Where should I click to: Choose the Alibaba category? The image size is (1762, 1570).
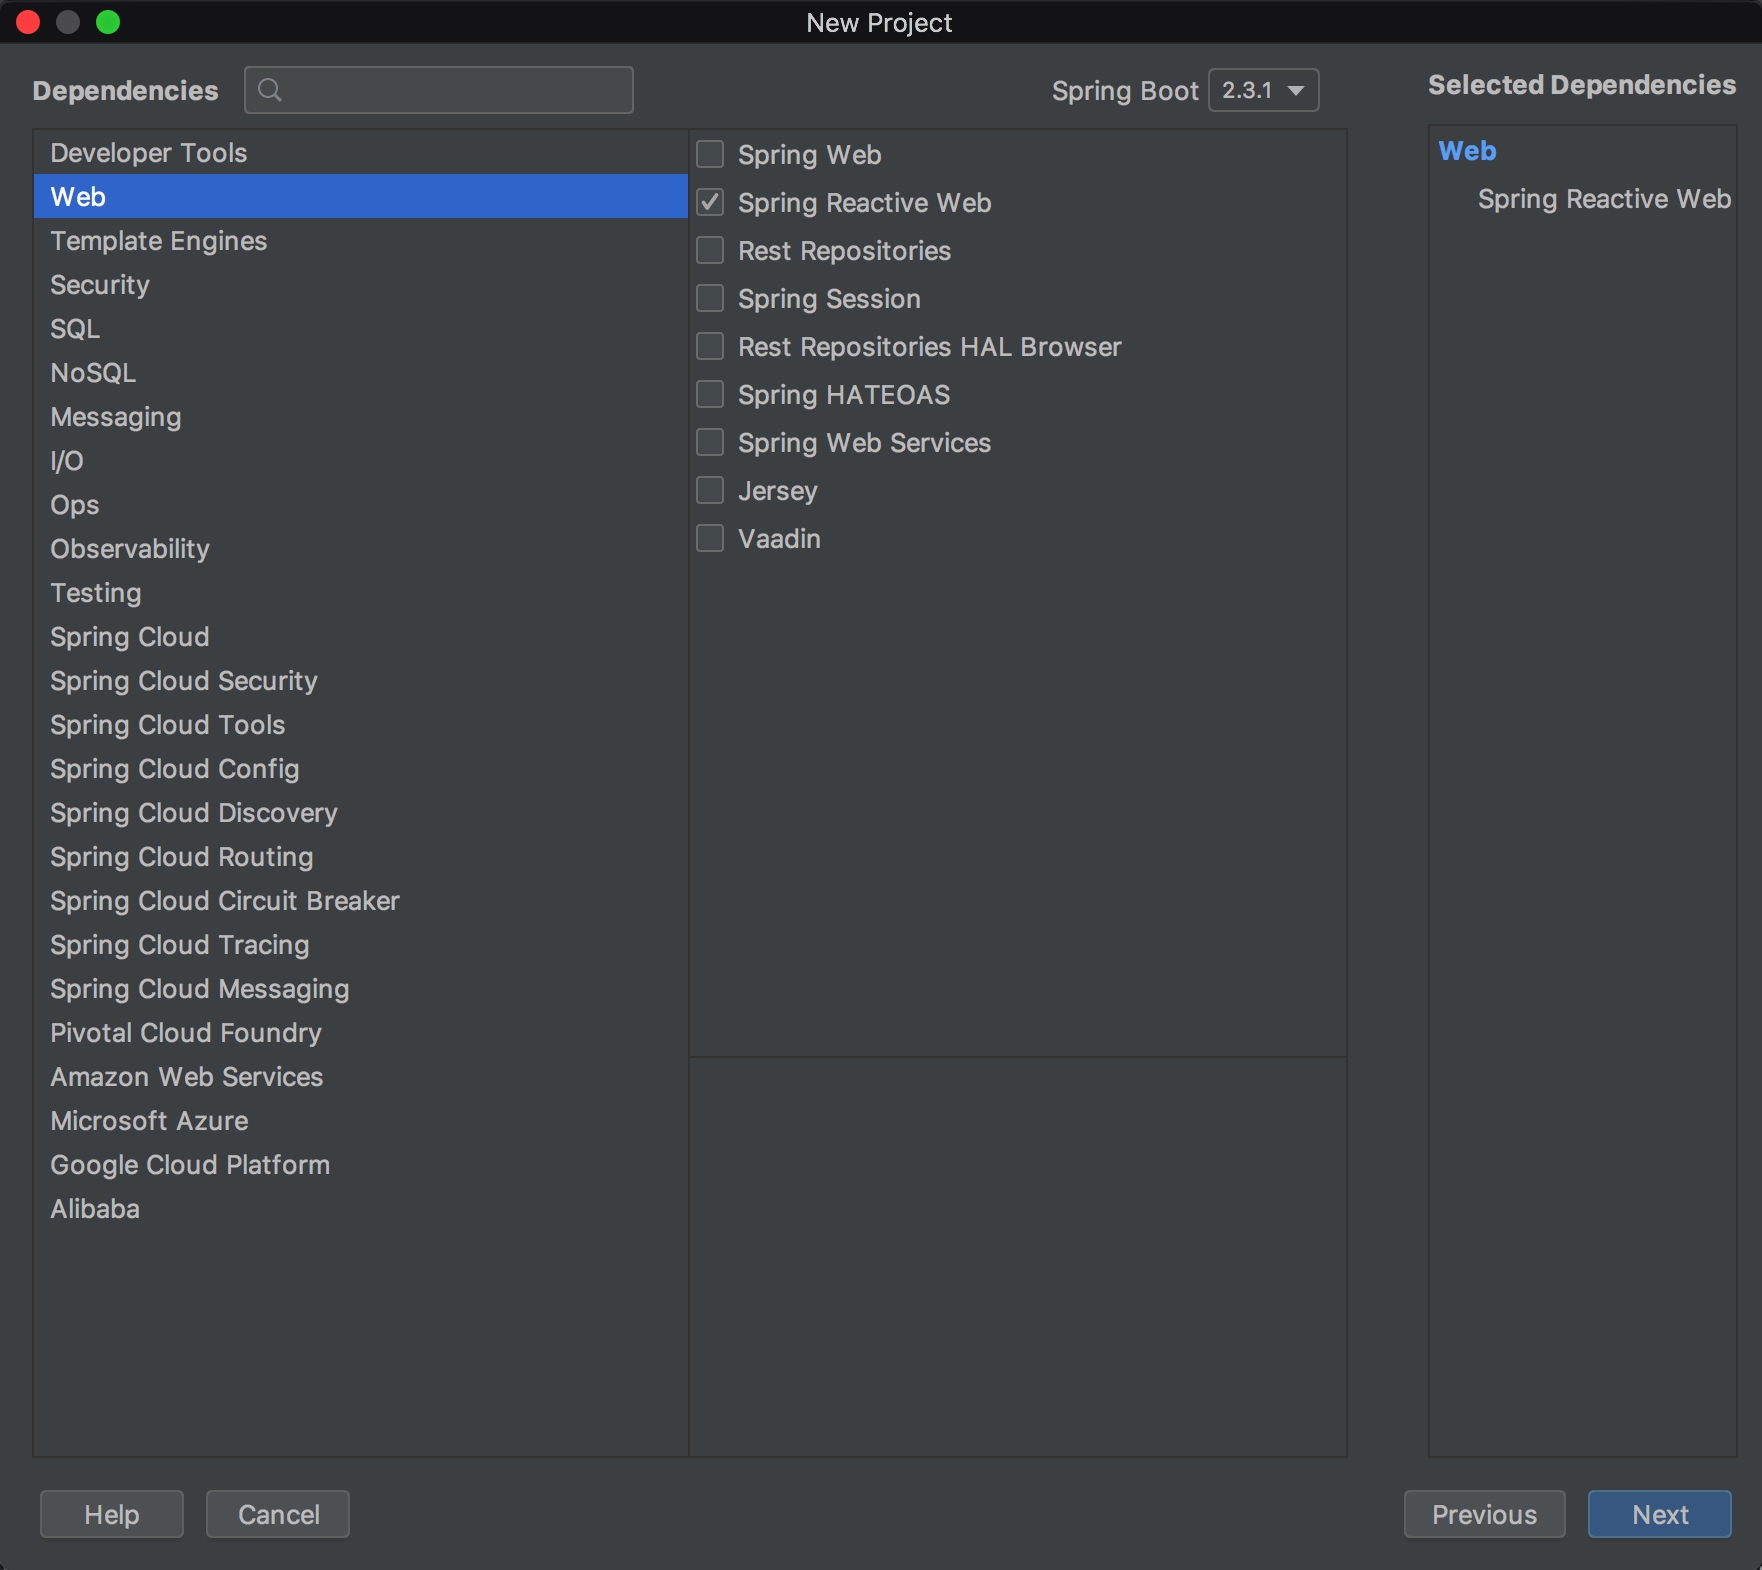[x=361, y=1209]
